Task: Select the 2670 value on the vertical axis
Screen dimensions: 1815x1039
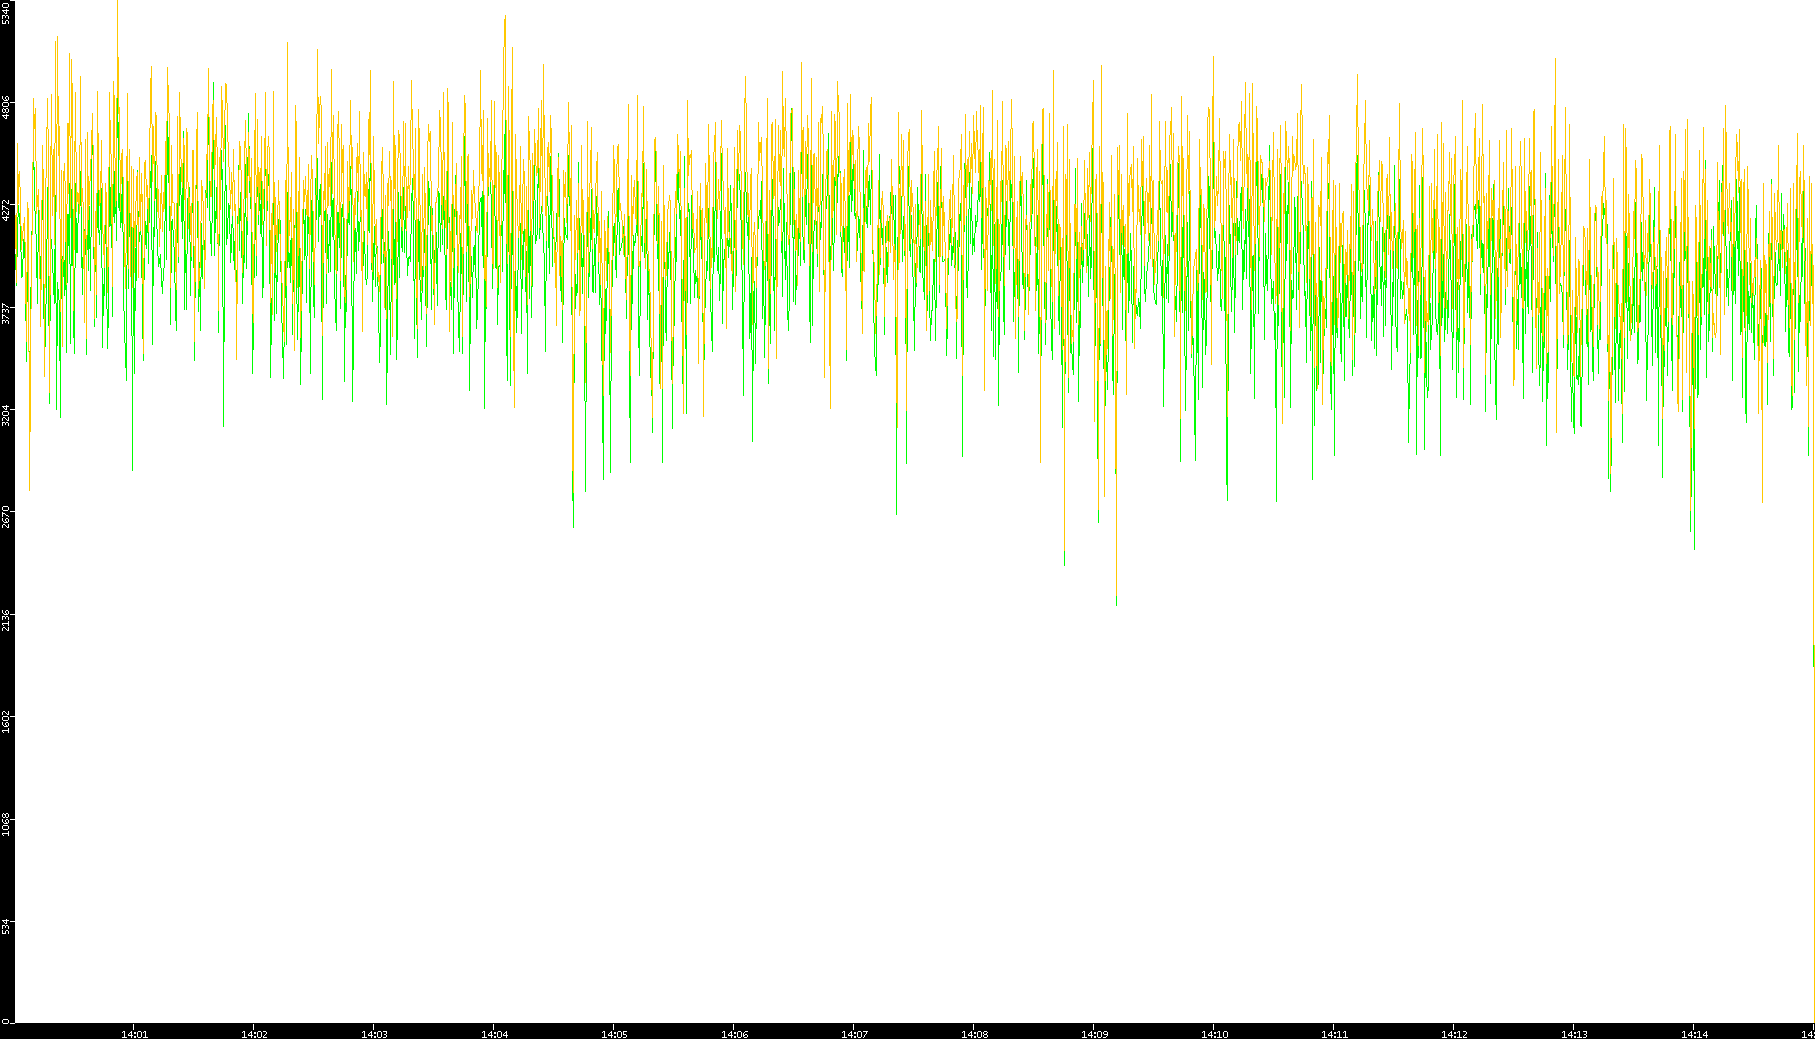Action: (x=6, y=517)
